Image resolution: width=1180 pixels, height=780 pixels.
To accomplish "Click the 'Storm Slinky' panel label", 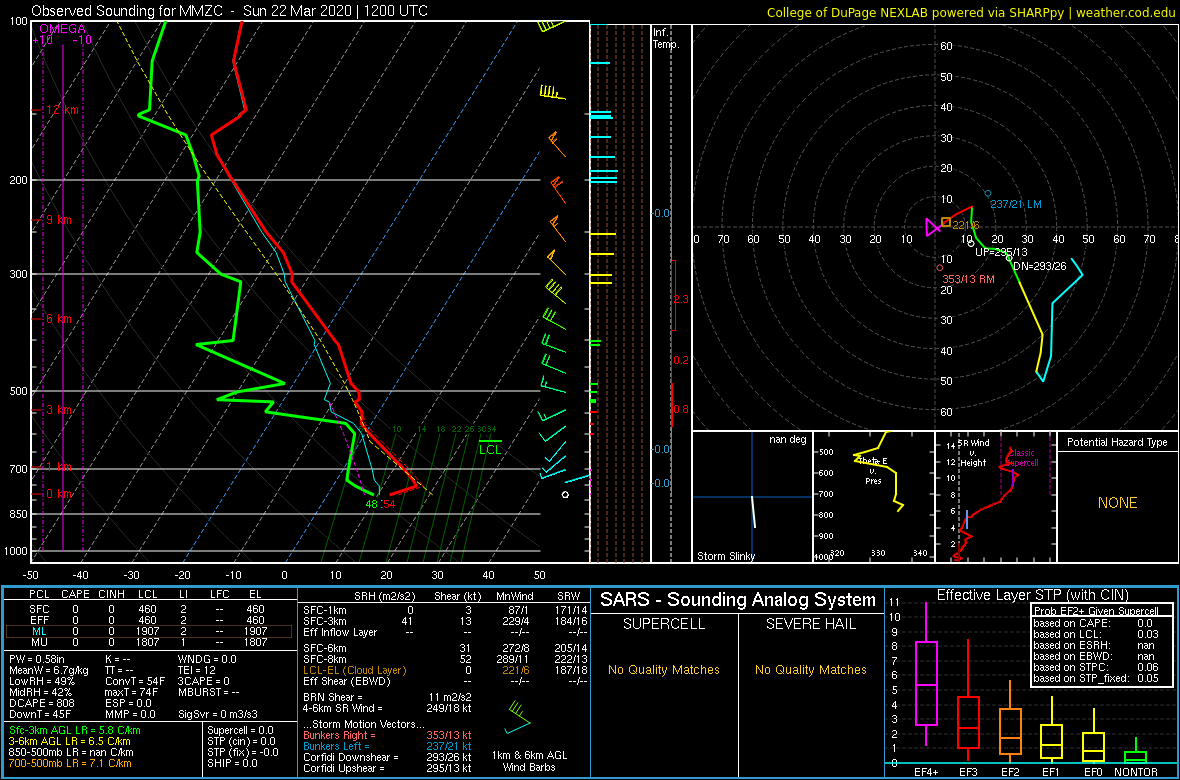I will [725, 556].
